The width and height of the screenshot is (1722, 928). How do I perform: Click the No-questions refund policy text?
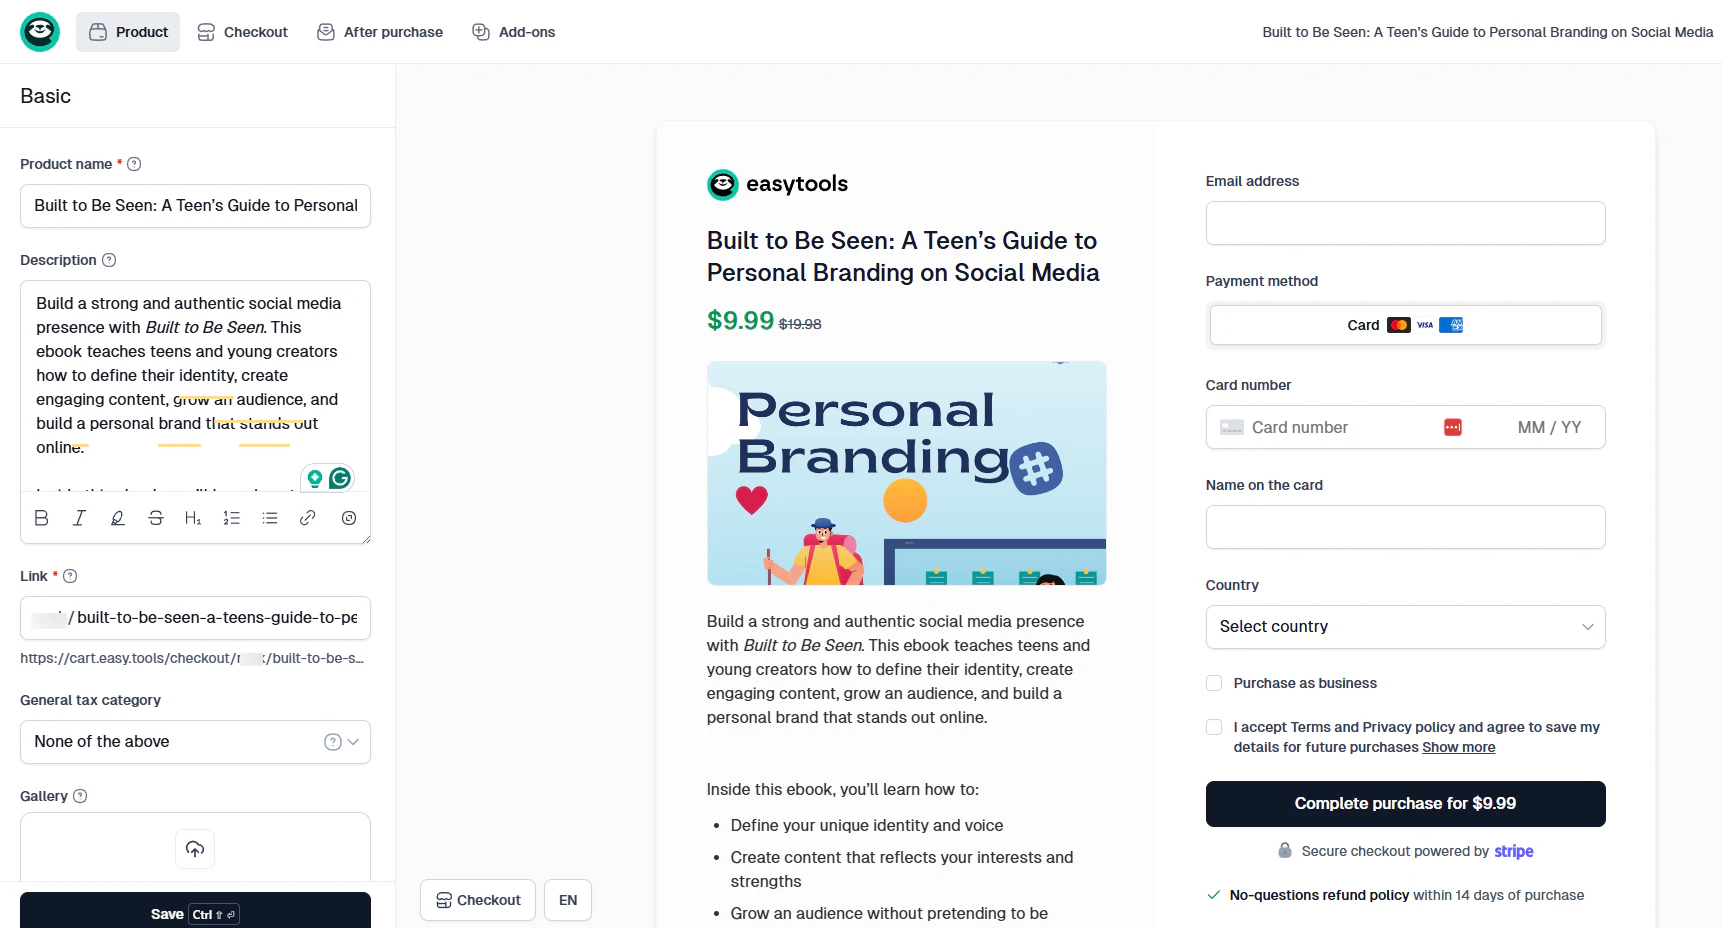point(1319,895)
